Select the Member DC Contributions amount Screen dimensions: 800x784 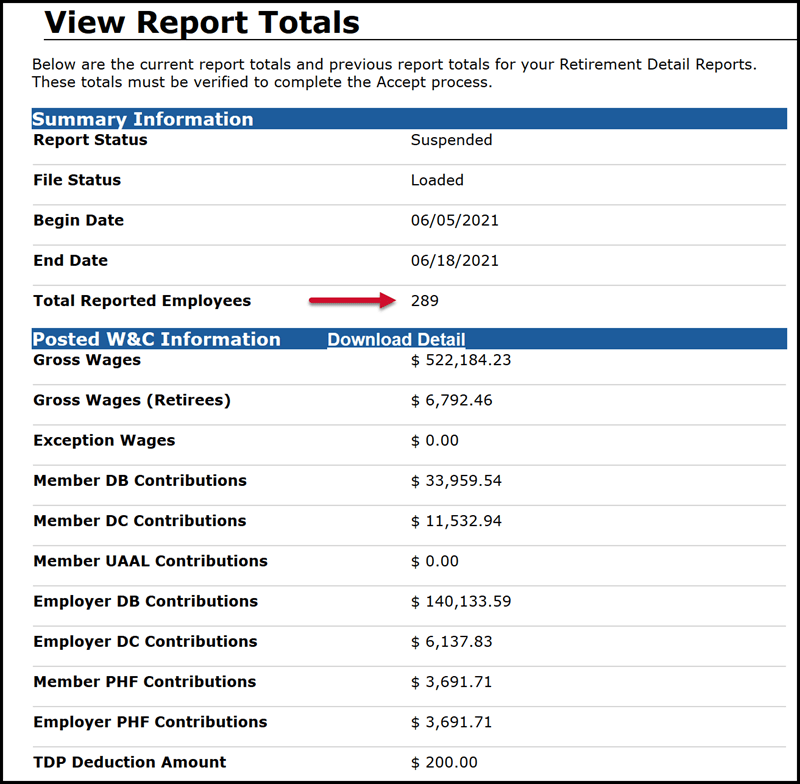coord(456,521)
